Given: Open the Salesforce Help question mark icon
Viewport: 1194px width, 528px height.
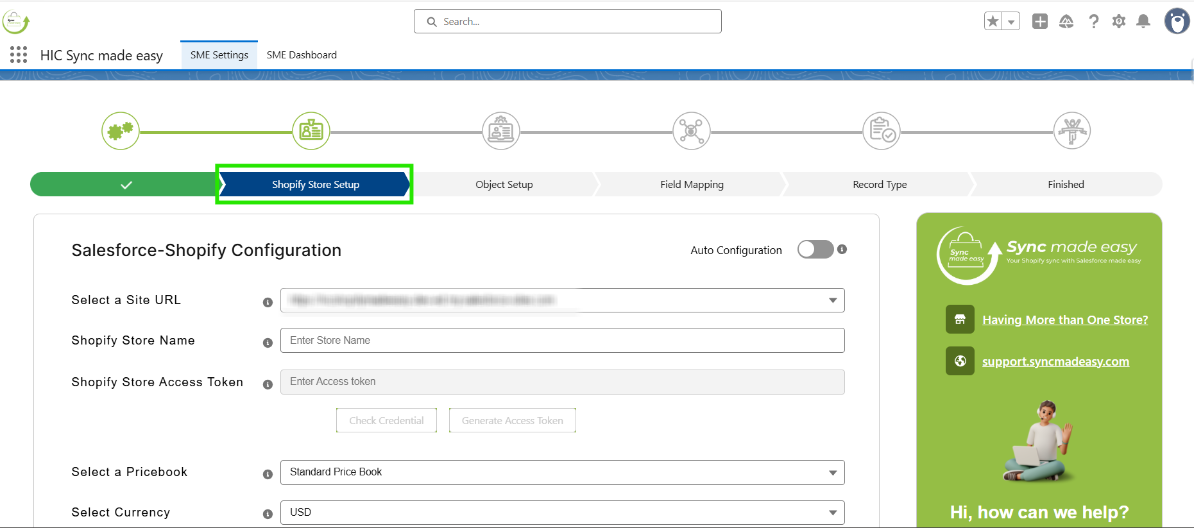Looking at the screenshot, I should (x=1094, y=21).
